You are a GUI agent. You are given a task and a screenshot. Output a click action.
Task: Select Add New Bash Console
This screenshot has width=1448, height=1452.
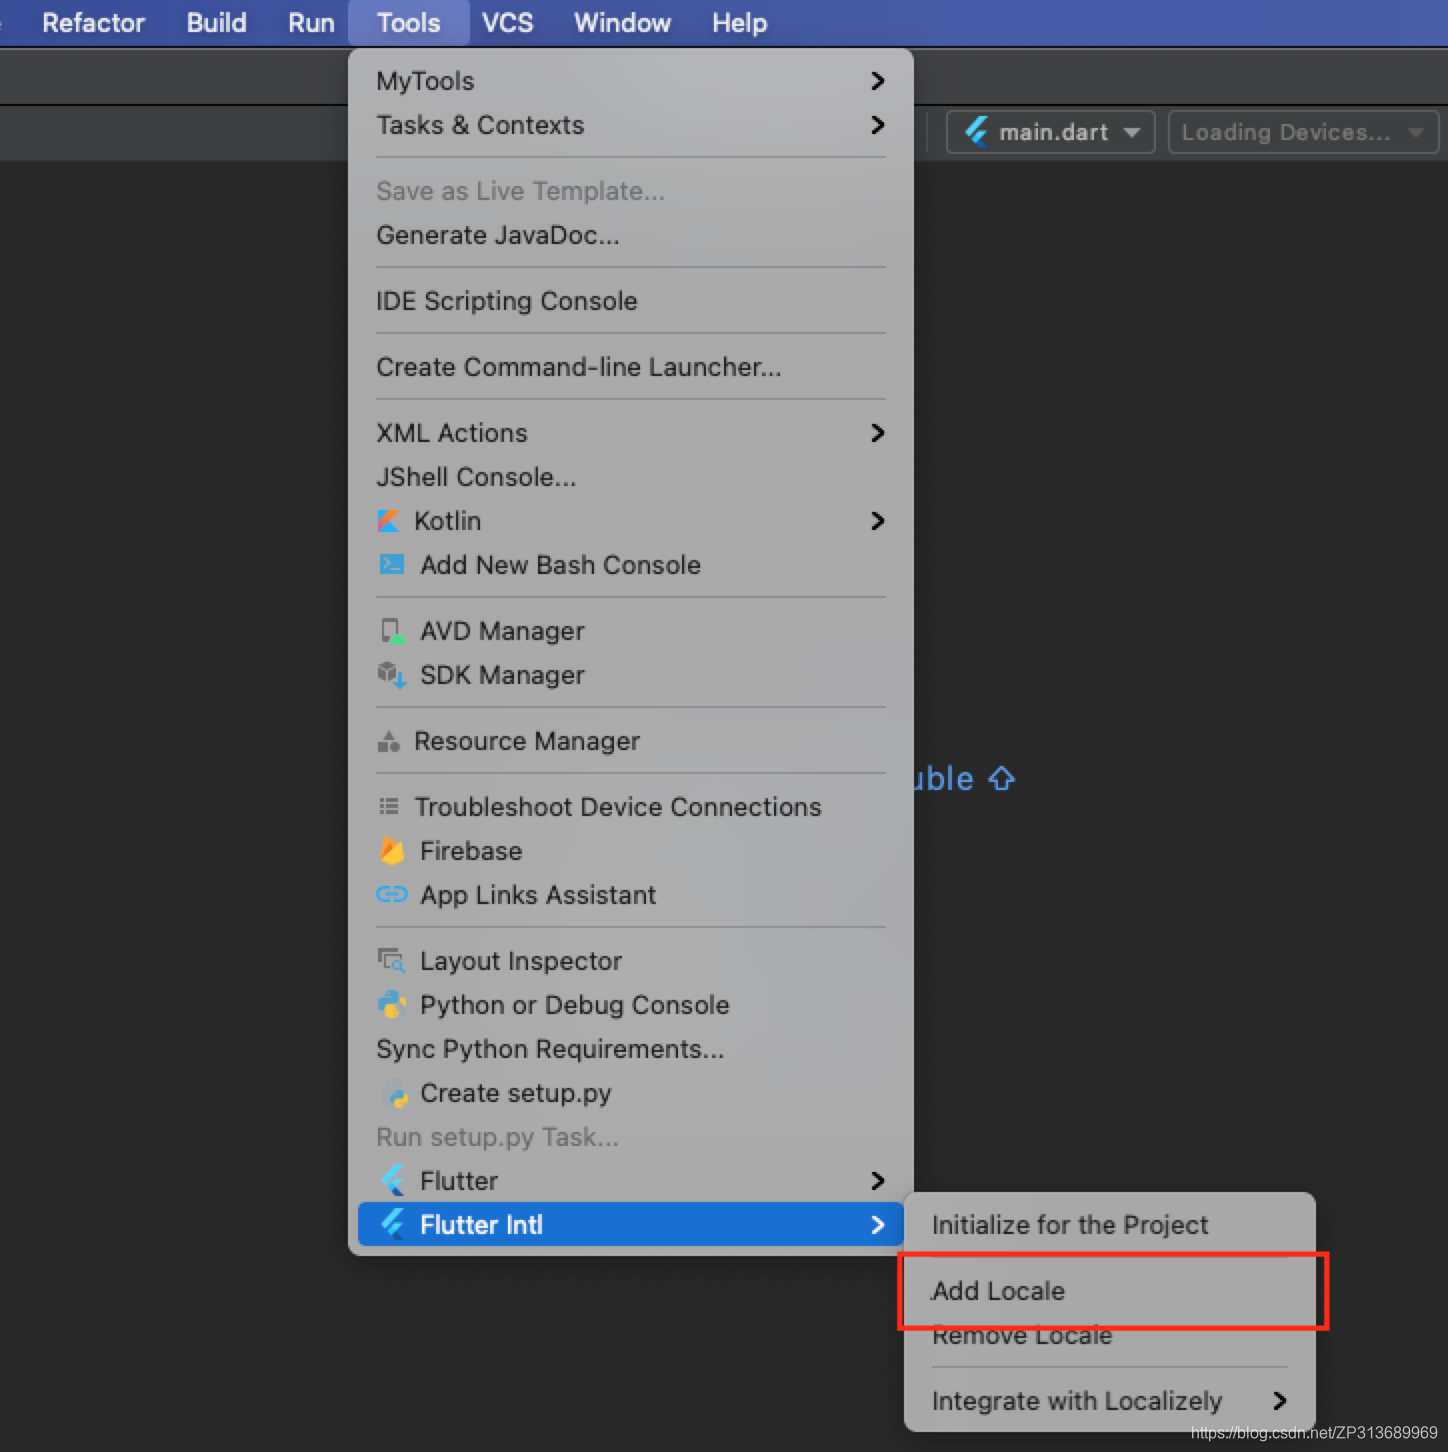click(631, 565)
